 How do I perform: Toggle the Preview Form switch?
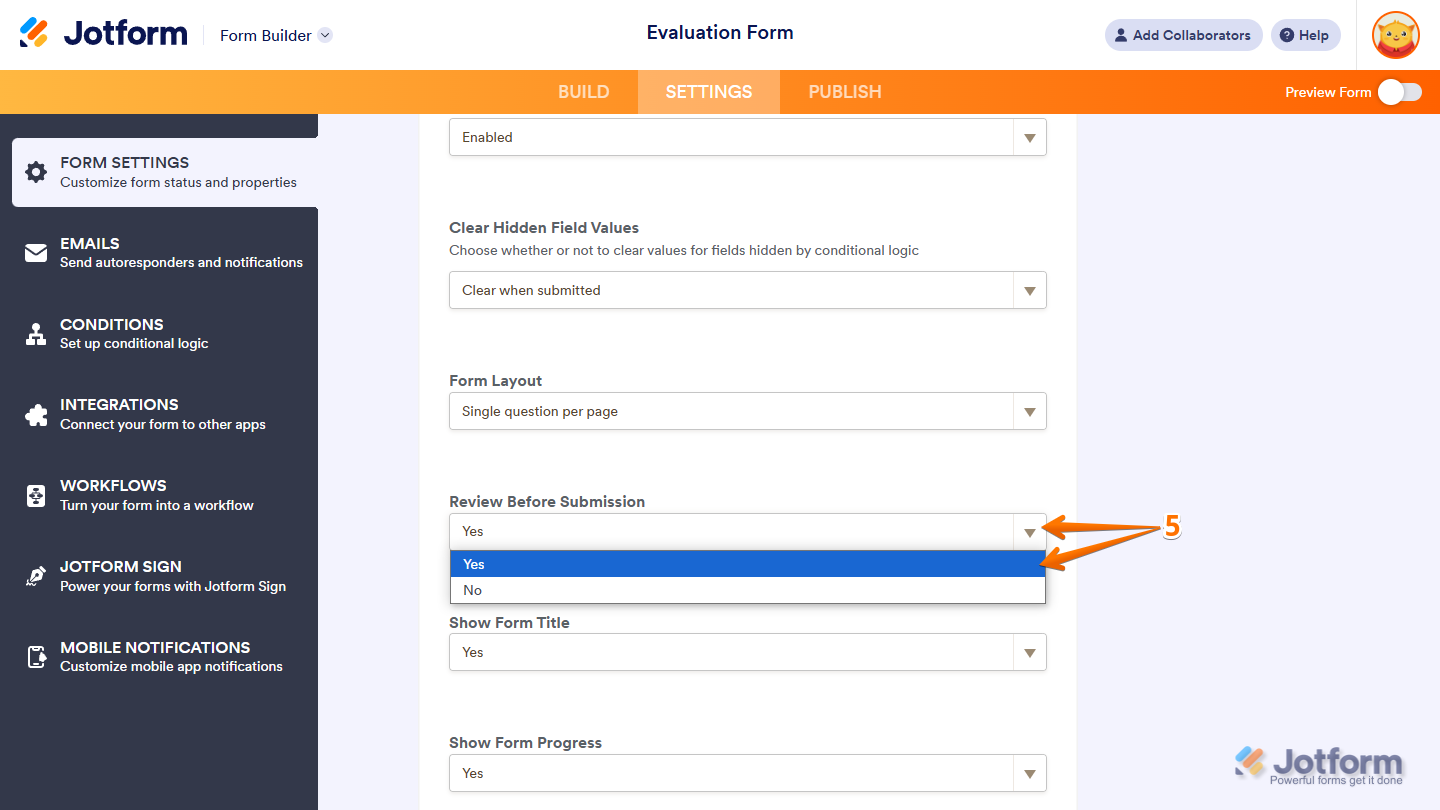(x=1399, y=91)
